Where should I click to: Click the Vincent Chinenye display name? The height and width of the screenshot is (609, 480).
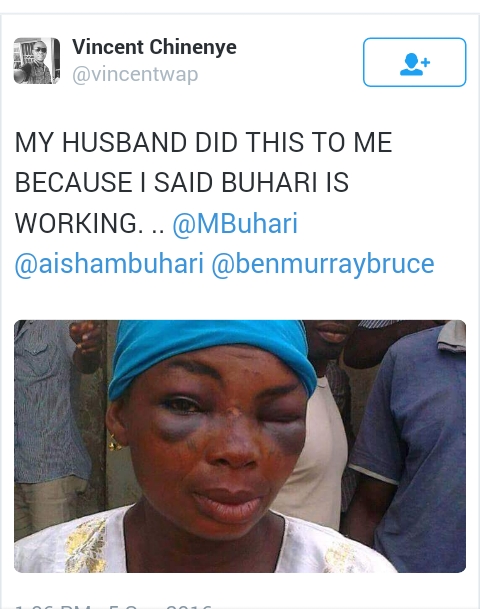coord(154,47)
